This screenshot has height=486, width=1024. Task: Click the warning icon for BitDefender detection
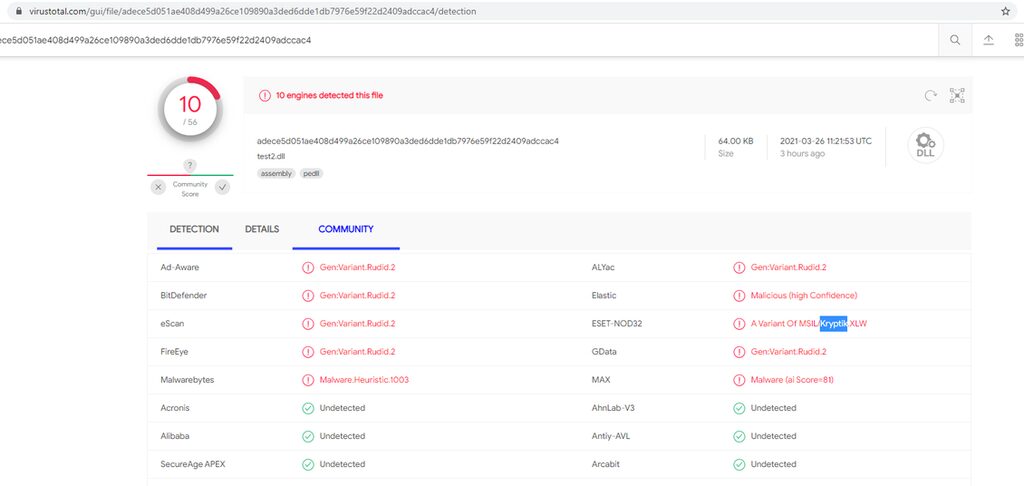pos(308,296)
